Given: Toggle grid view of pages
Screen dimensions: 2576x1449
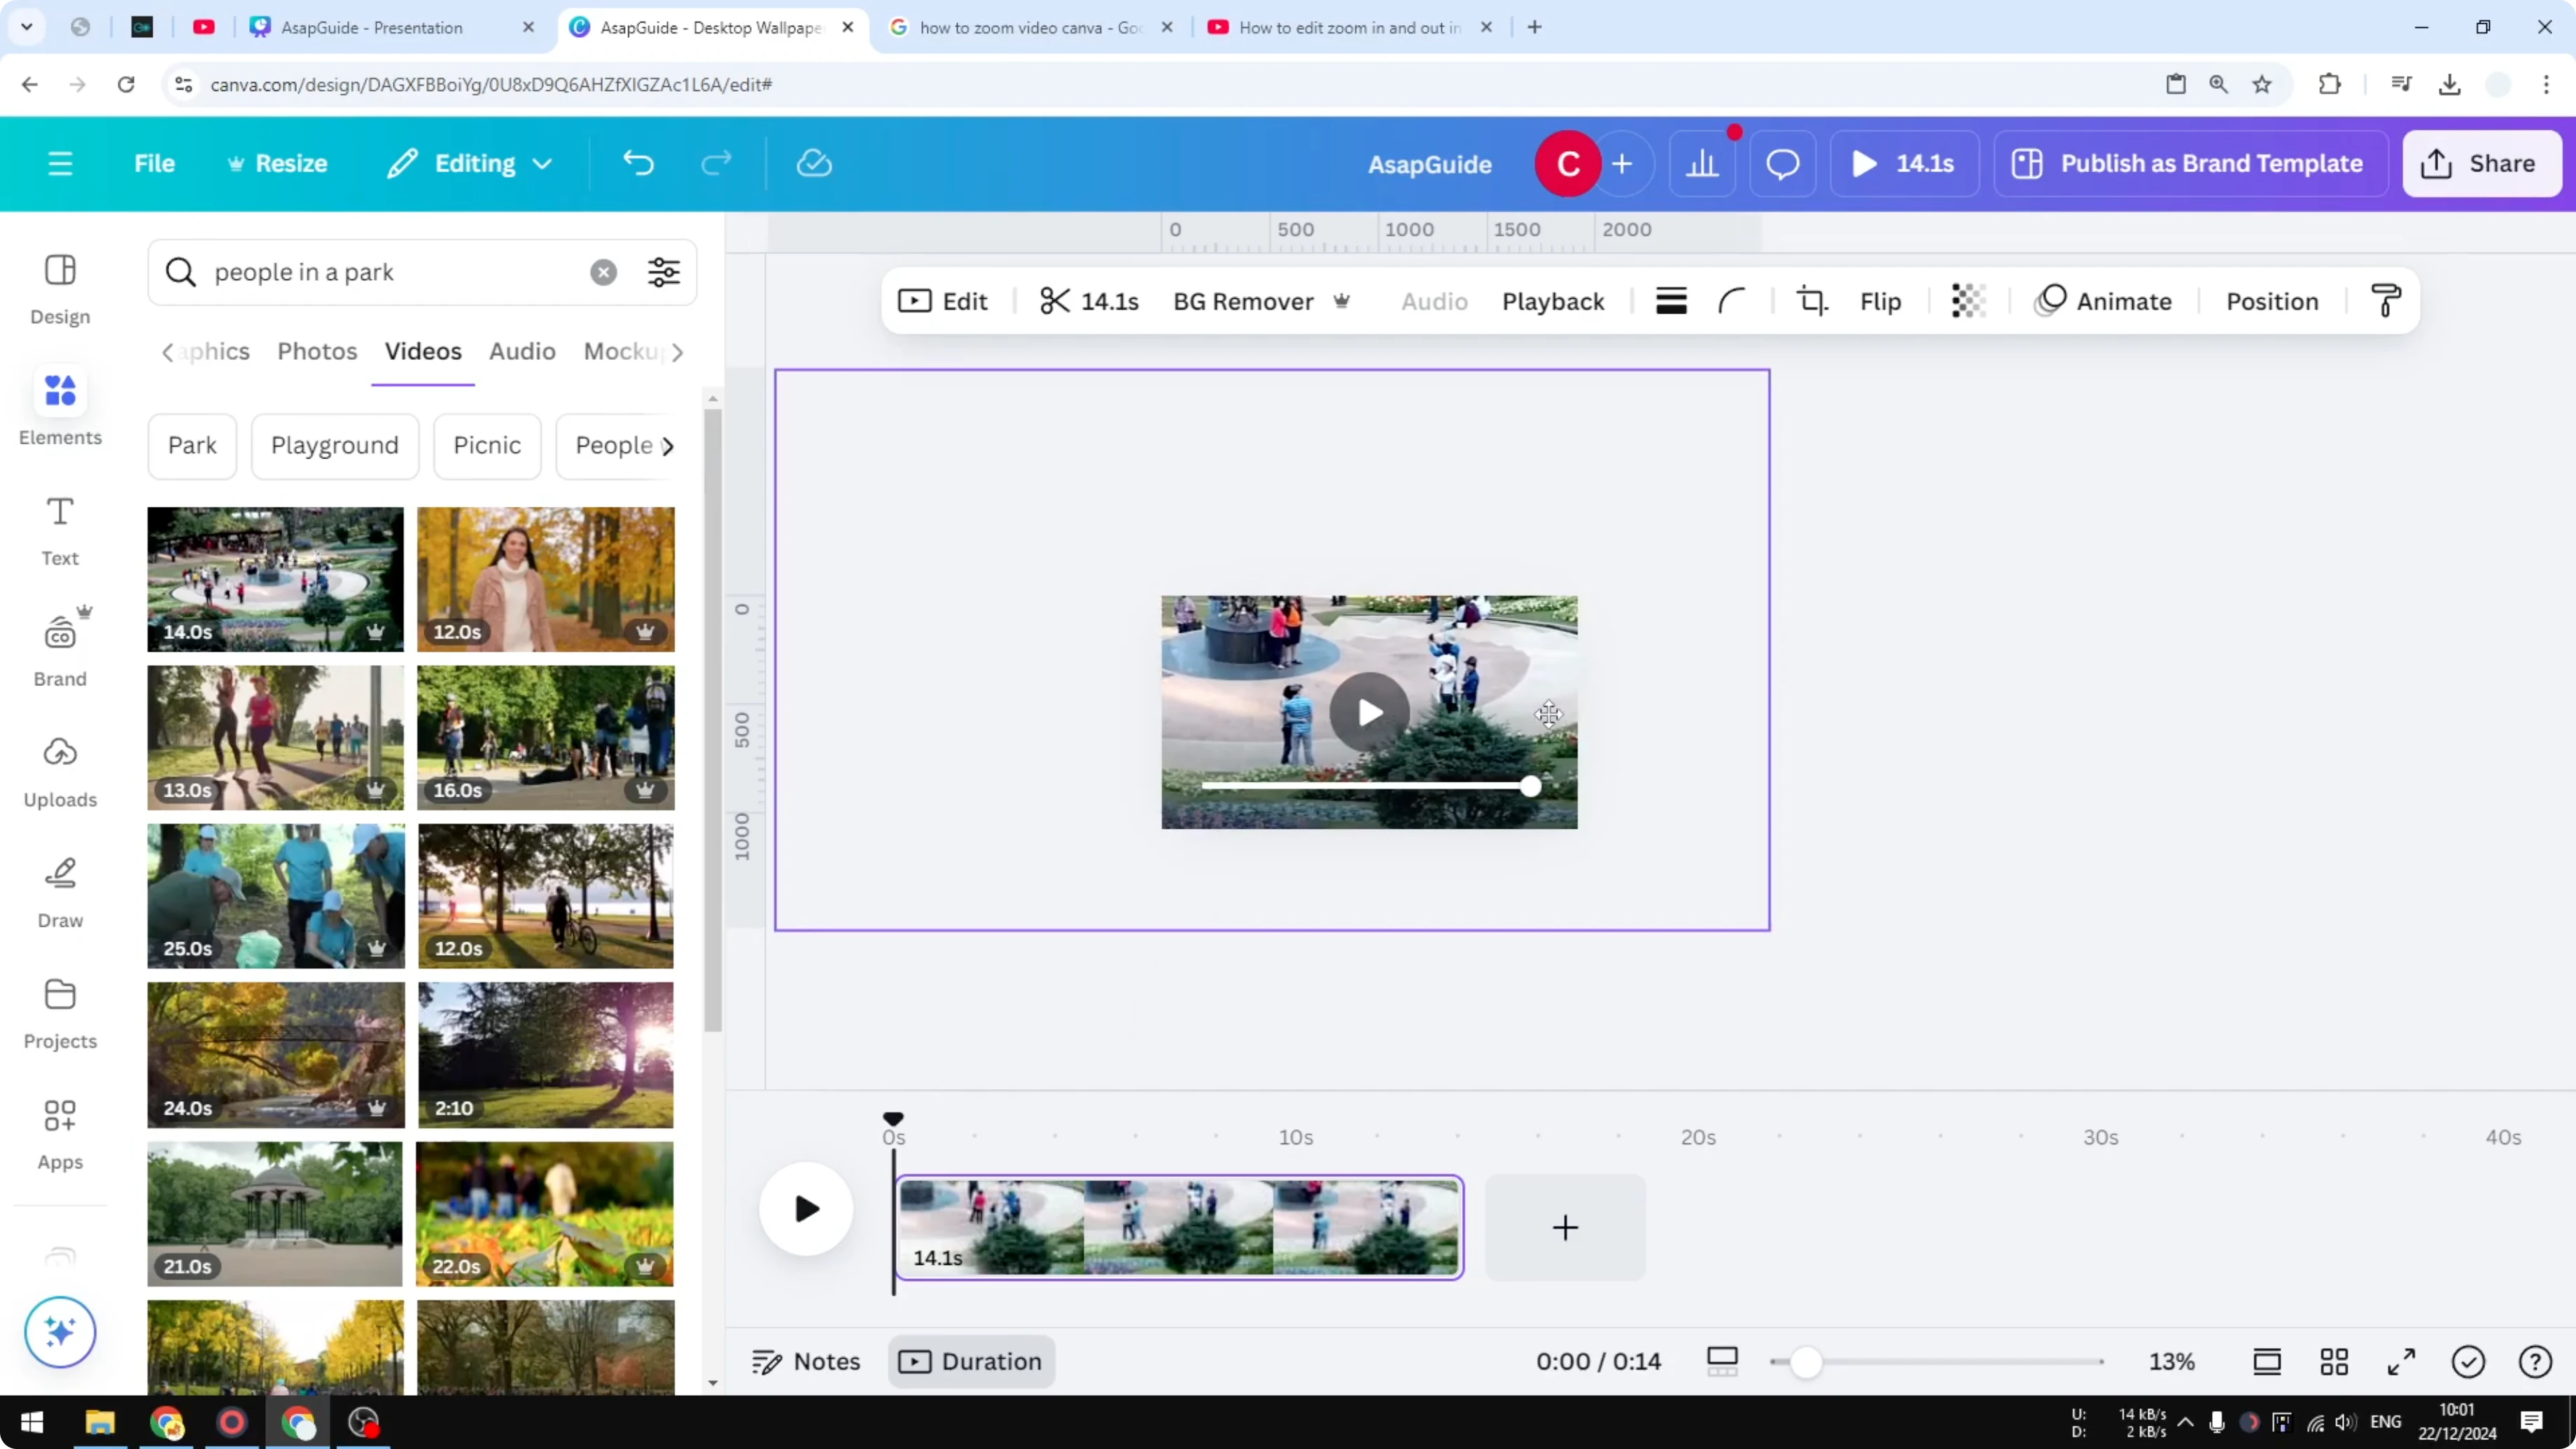Looking at the screenshot, I should click(x=2335, y=1361).
